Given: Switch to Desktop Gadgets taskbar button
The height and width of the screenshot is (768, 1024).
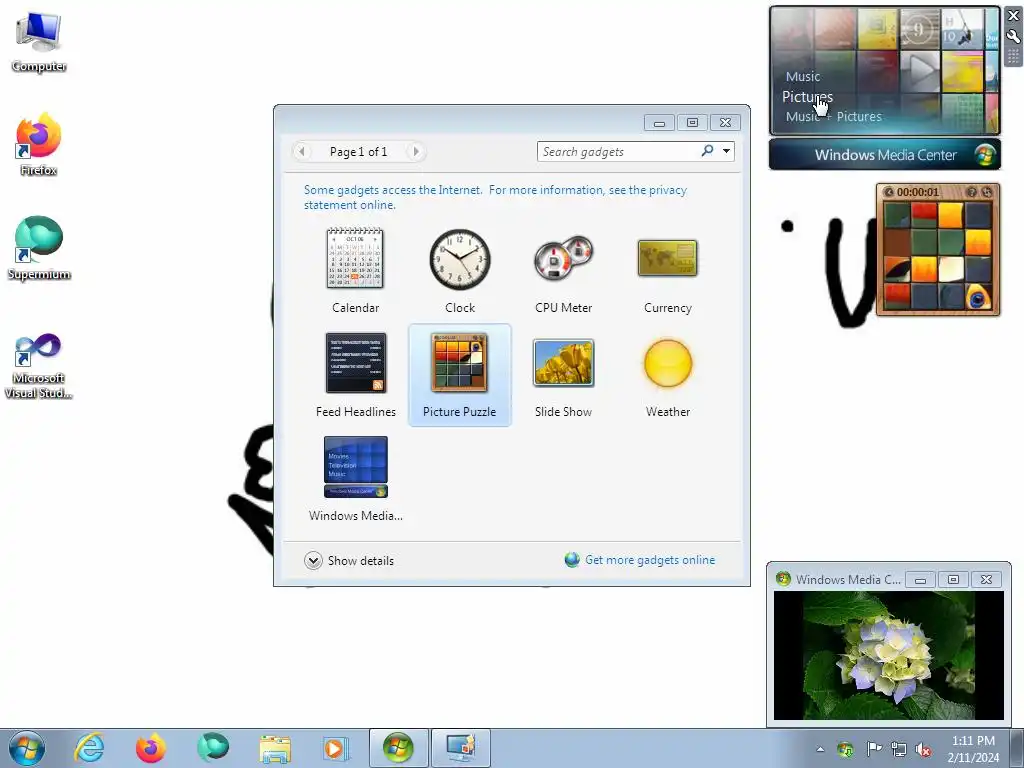Looking at the screenshot, I should pyautogui.click(x=461, y=748).
